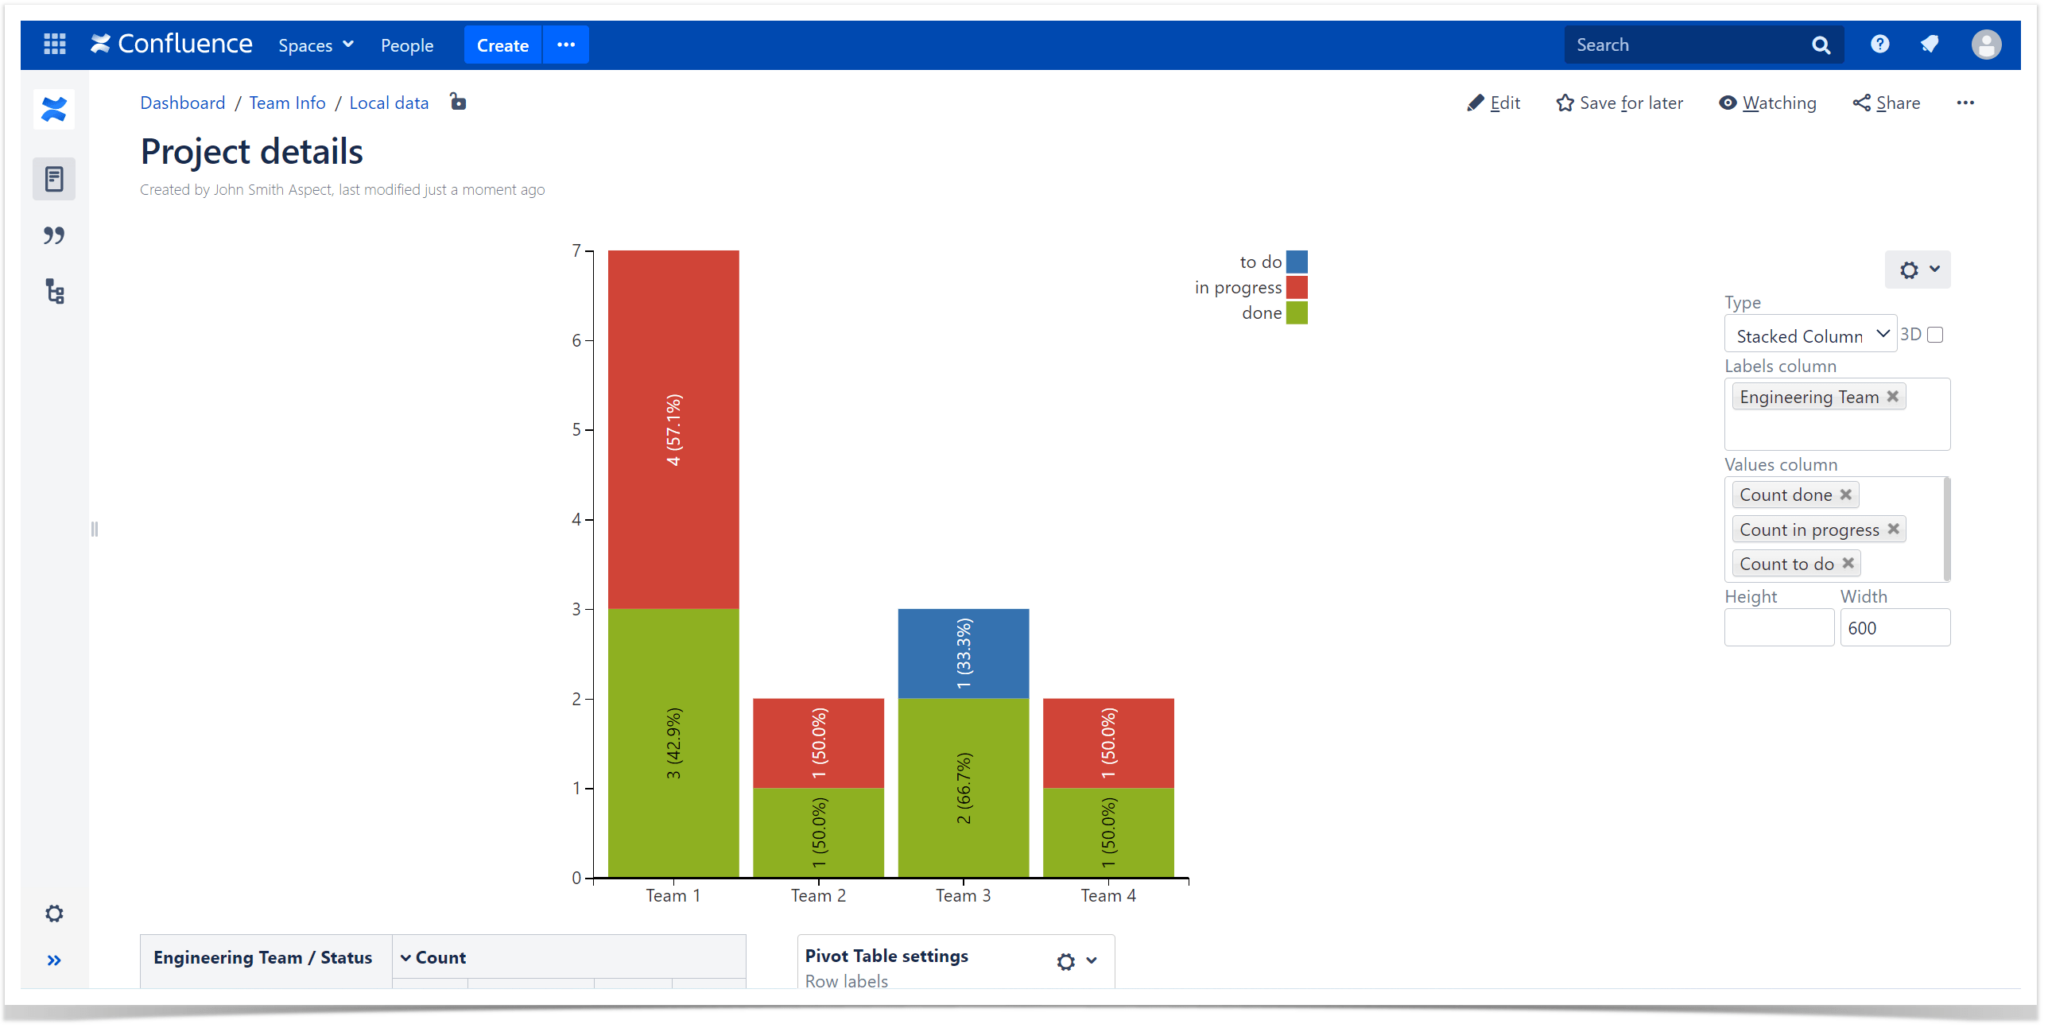
Task: Open the more actions ellipsis near Create
Action: point(566,45)
